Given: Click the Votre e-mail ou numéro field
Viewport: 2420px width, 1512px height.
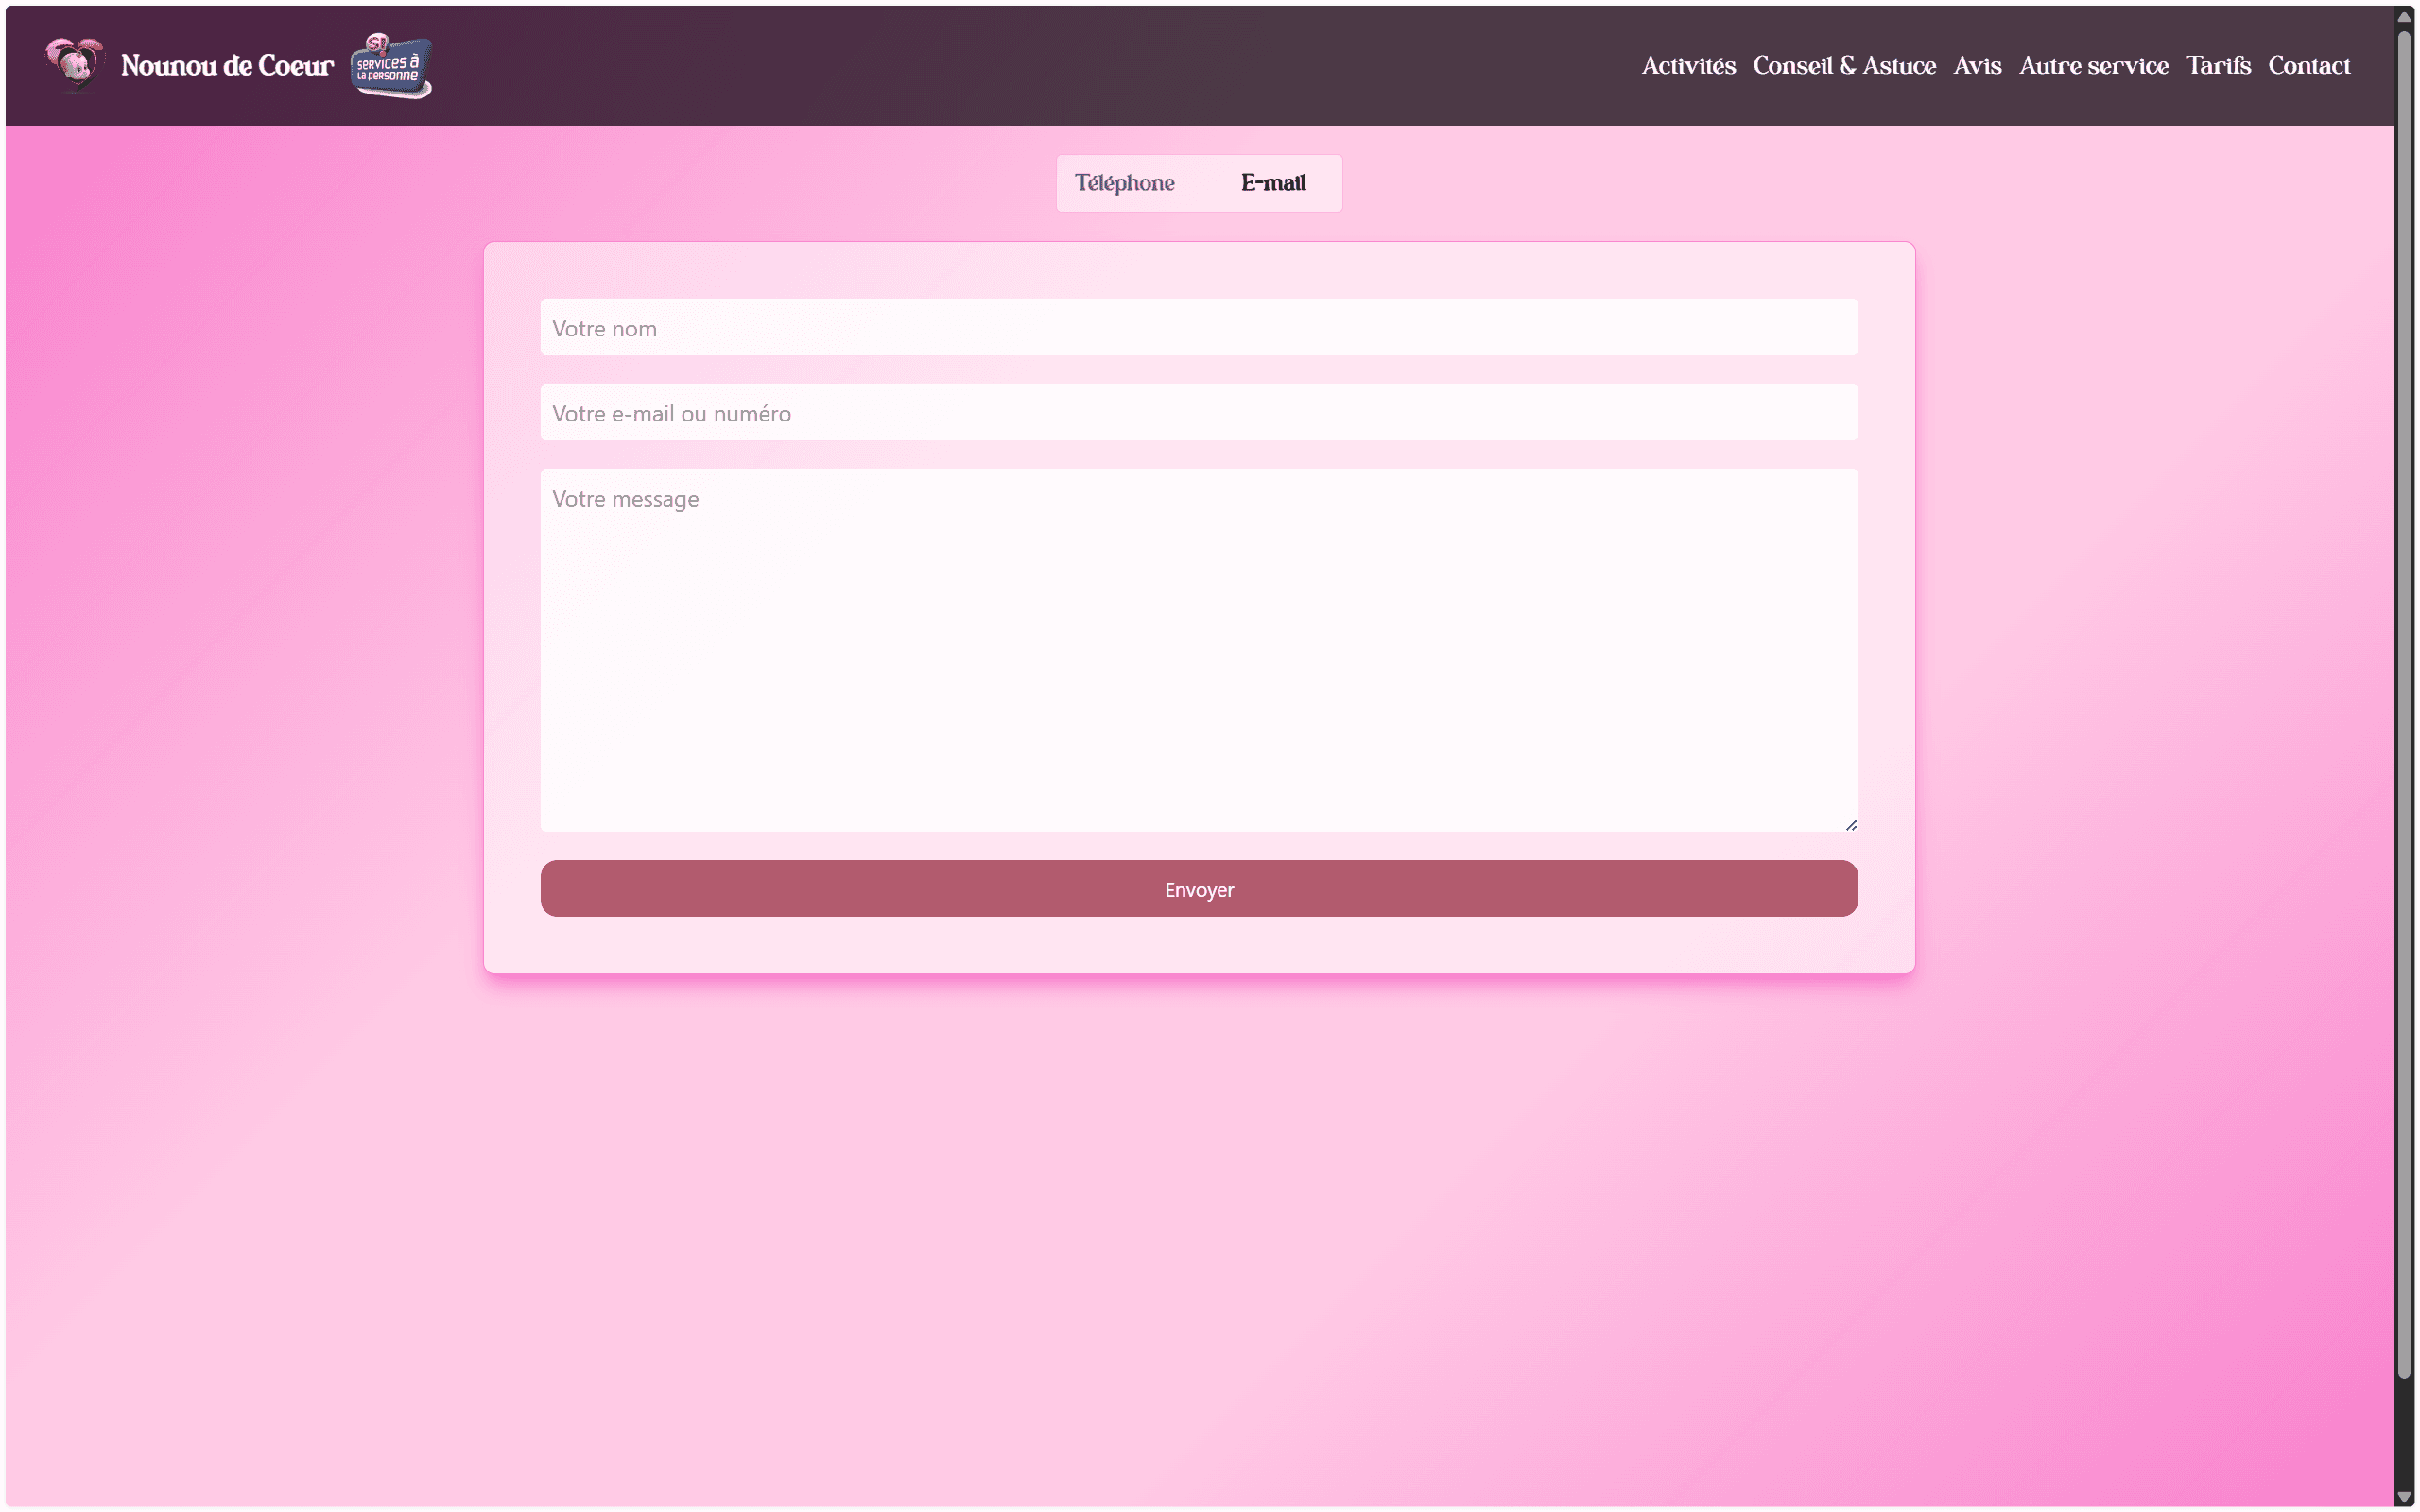Looking at the screenshot, I should coord(1198,412).
